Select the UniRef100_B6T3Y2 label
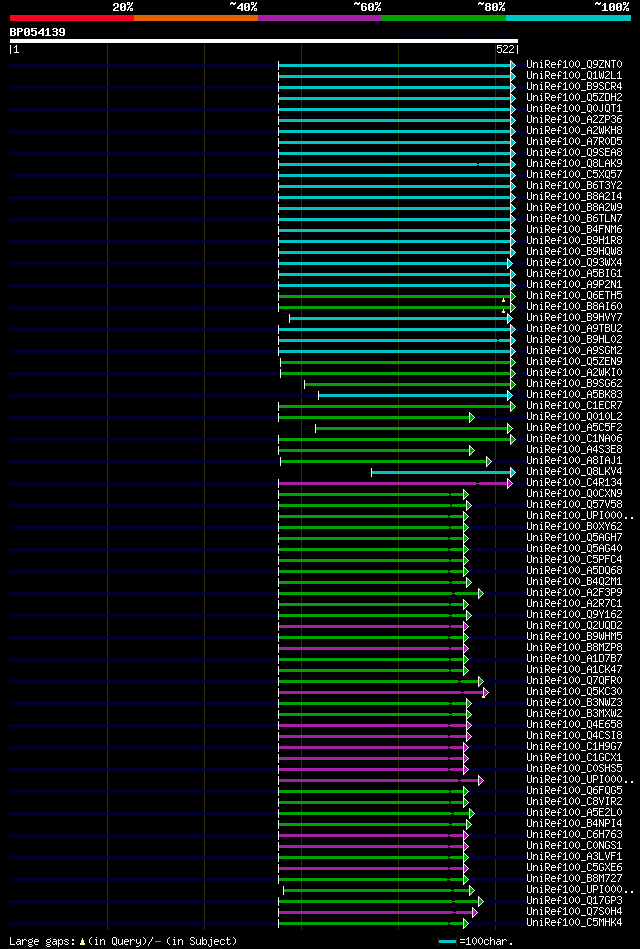The width and height of the screenshot is (640, 949). tap(574, 185)
